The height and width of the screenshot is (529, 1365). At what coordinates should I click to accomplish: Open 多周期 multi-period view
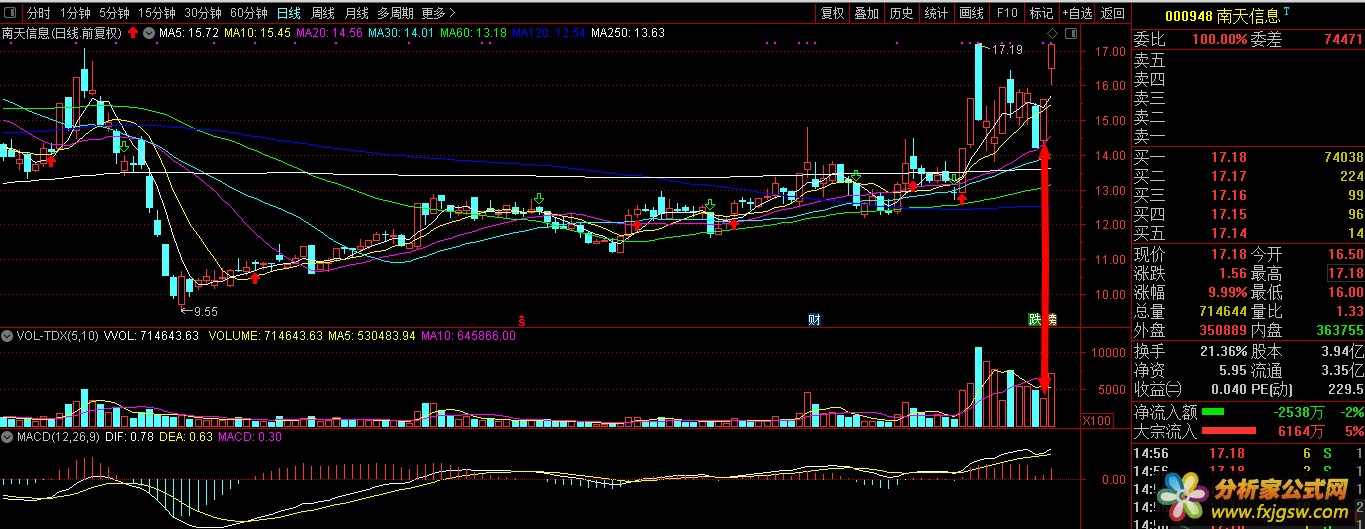(x=396, y=13)
